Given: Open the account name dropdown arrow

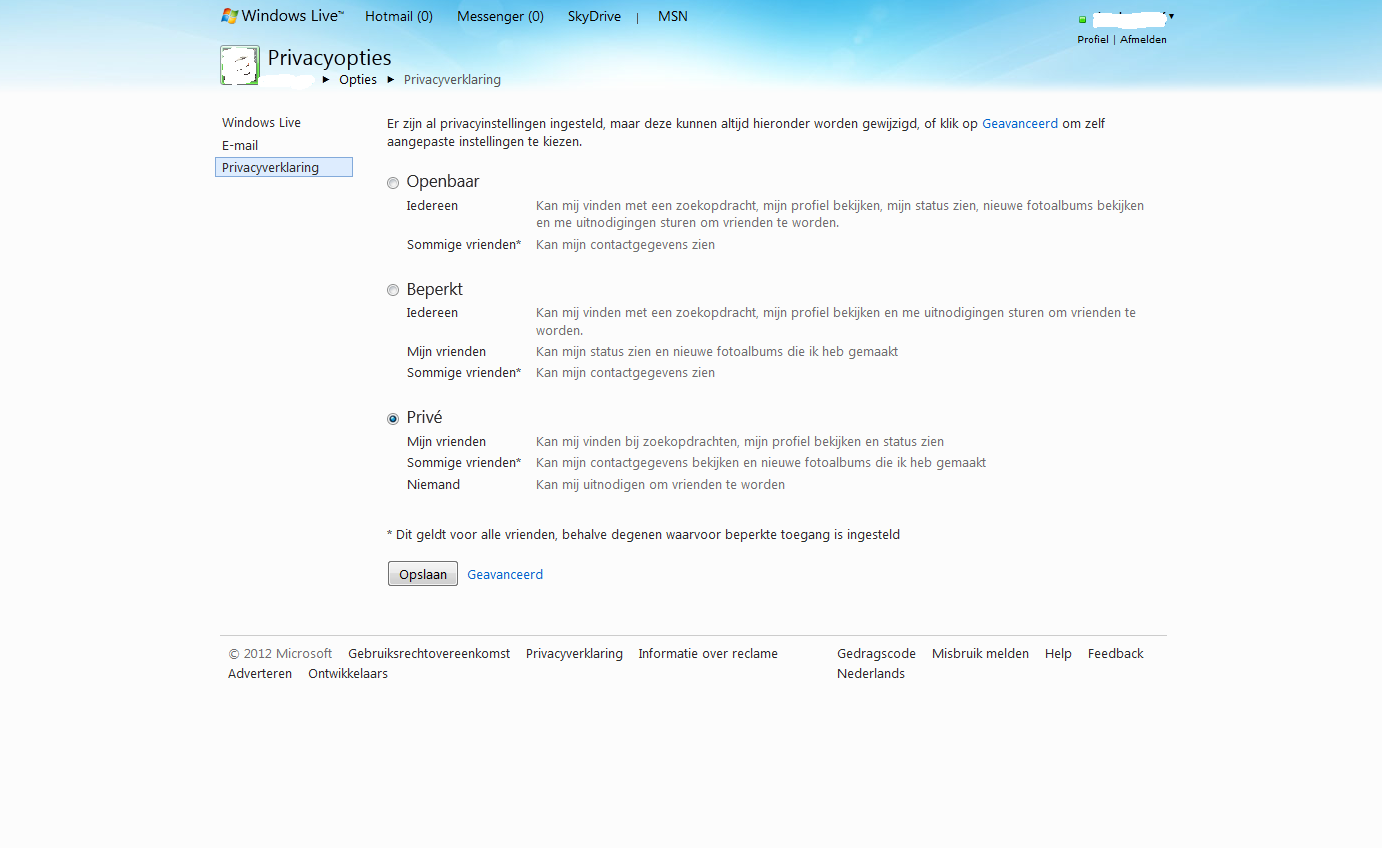Looking at the screenshot, I should 1171,16.
